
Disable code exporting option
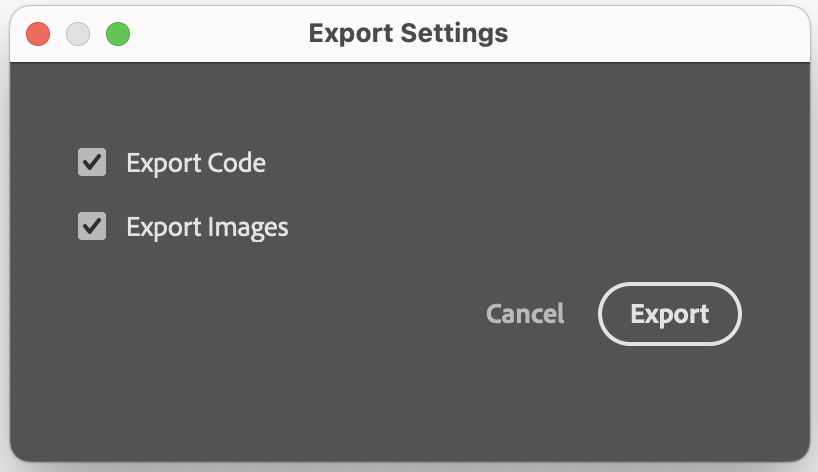tap(92, 162)
